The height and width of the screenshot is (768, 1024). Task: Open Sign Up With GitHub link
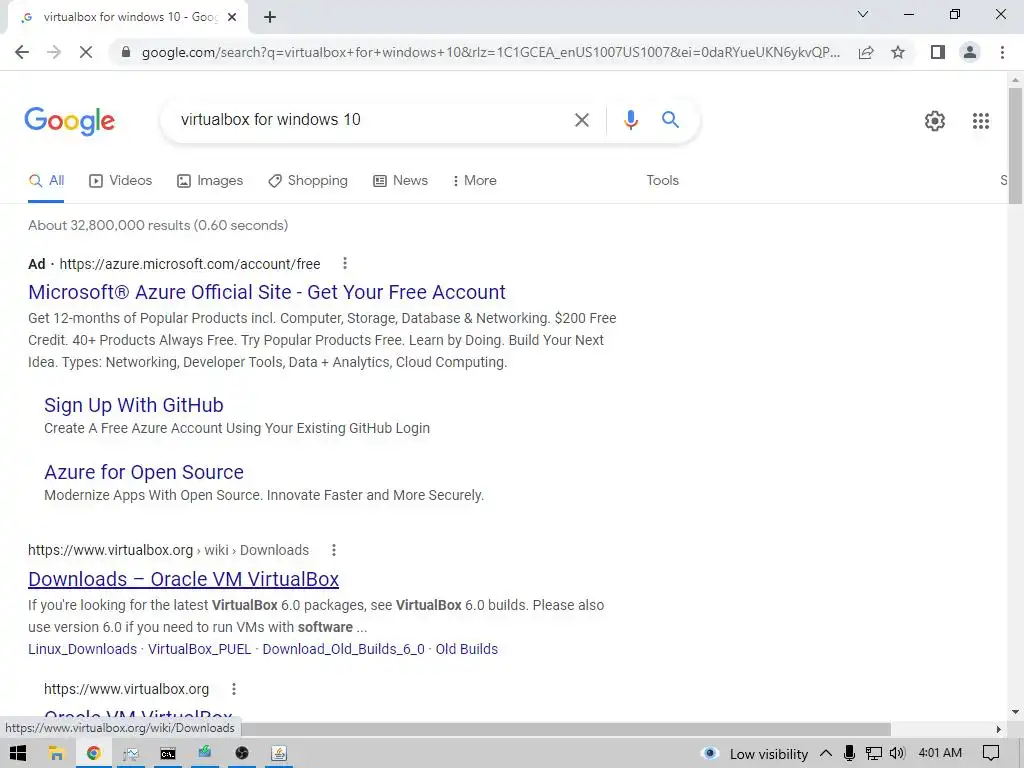134,405
